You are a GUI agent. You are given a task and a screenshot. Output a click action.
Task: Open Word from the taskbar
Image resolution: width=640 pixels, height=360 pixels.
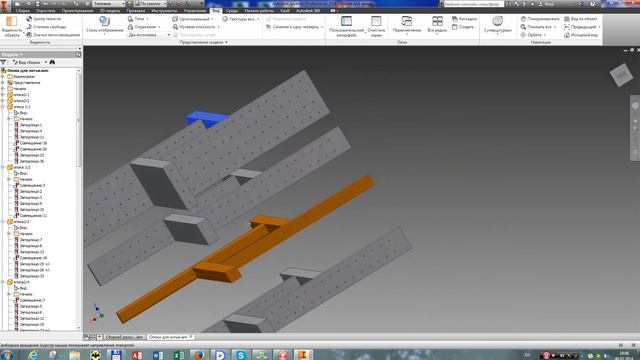pyautogui.click(x=158, y=355)
